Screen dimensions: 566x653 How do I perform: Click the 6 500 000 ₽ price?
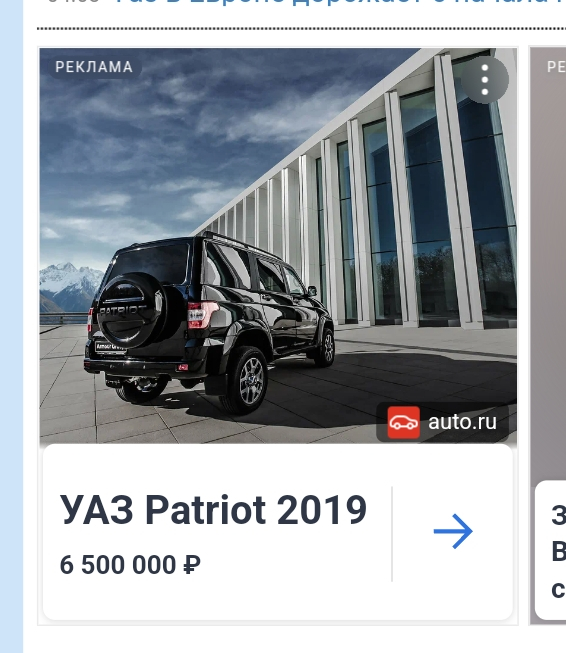coord(130,565)
